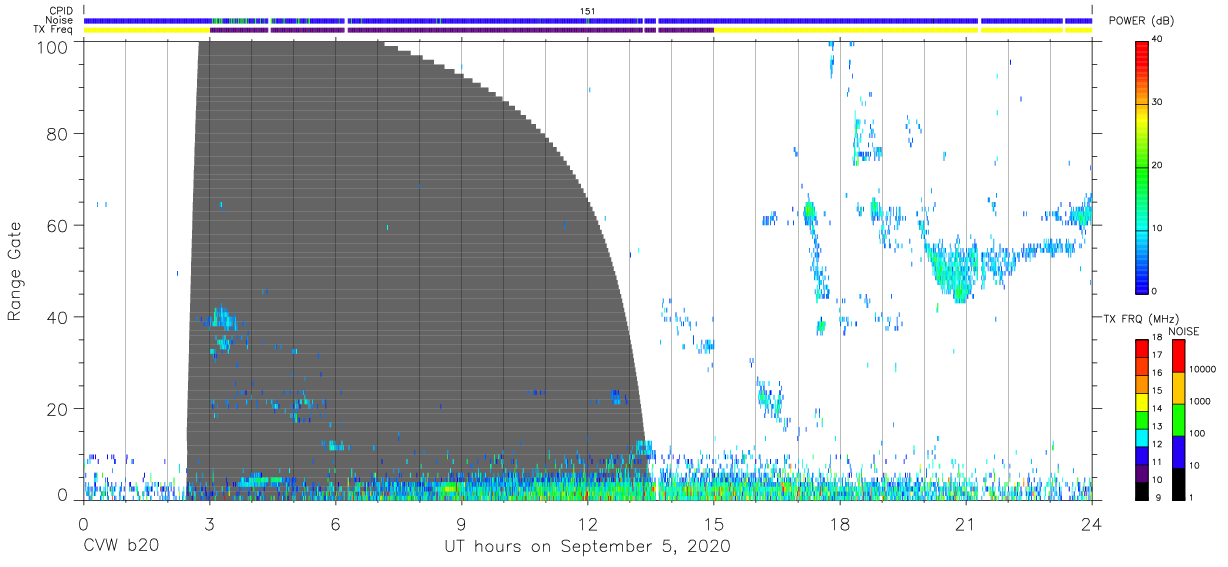The image size is (1228, 567).
Task: Click the y-axis tick label '40'
Action: [59, 317]
